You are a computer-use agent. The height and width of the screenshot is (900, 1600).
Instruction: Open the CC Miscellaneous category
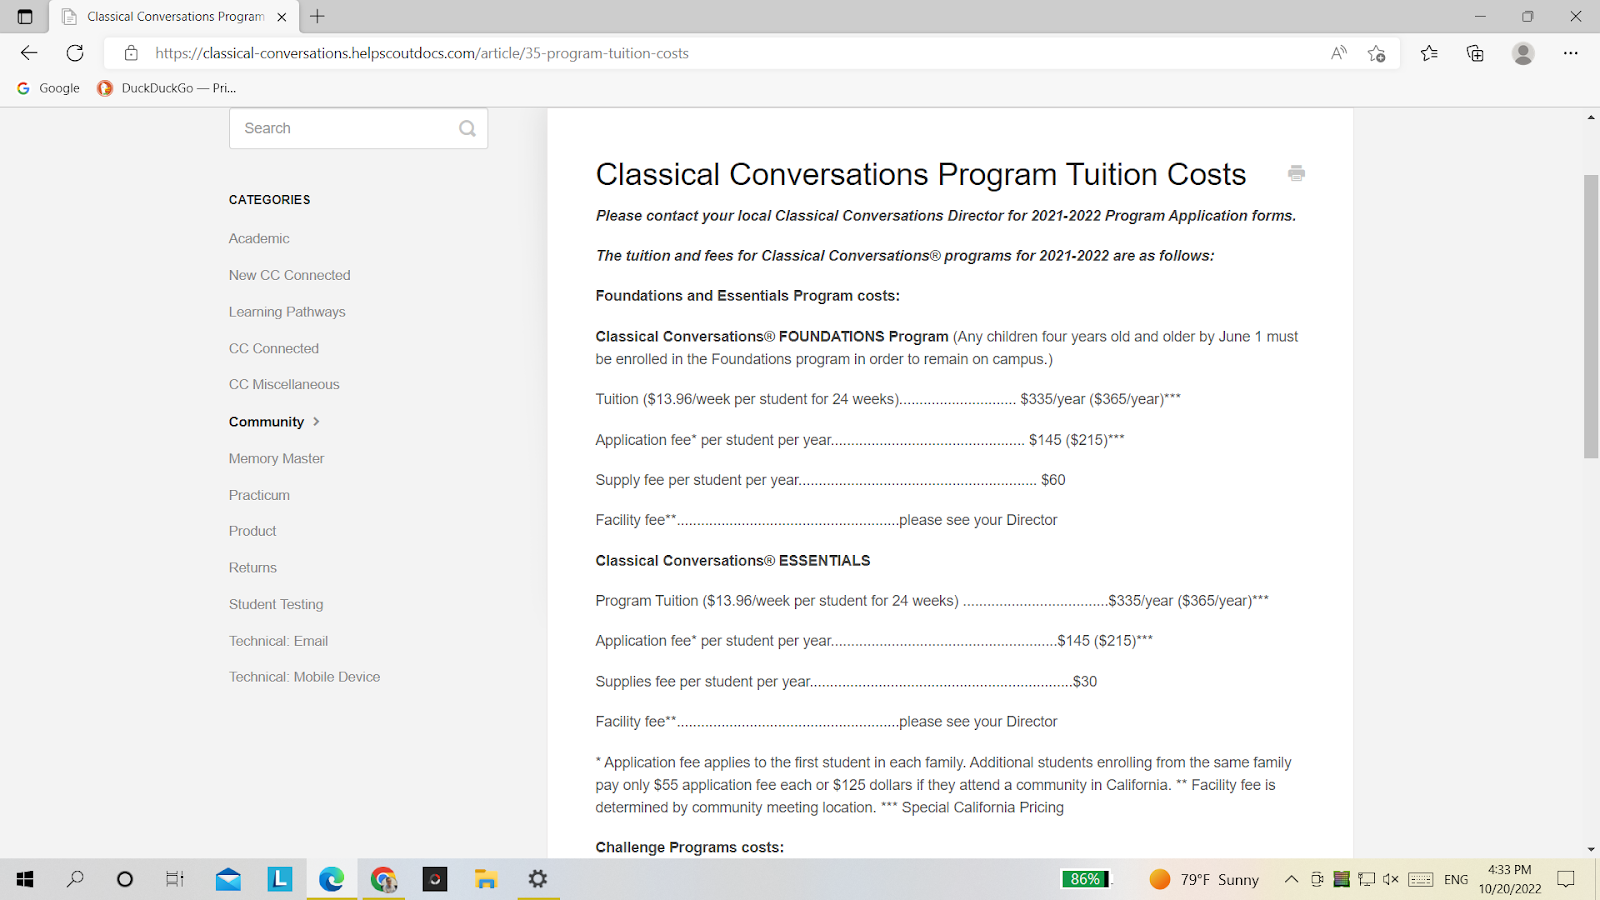284,384
